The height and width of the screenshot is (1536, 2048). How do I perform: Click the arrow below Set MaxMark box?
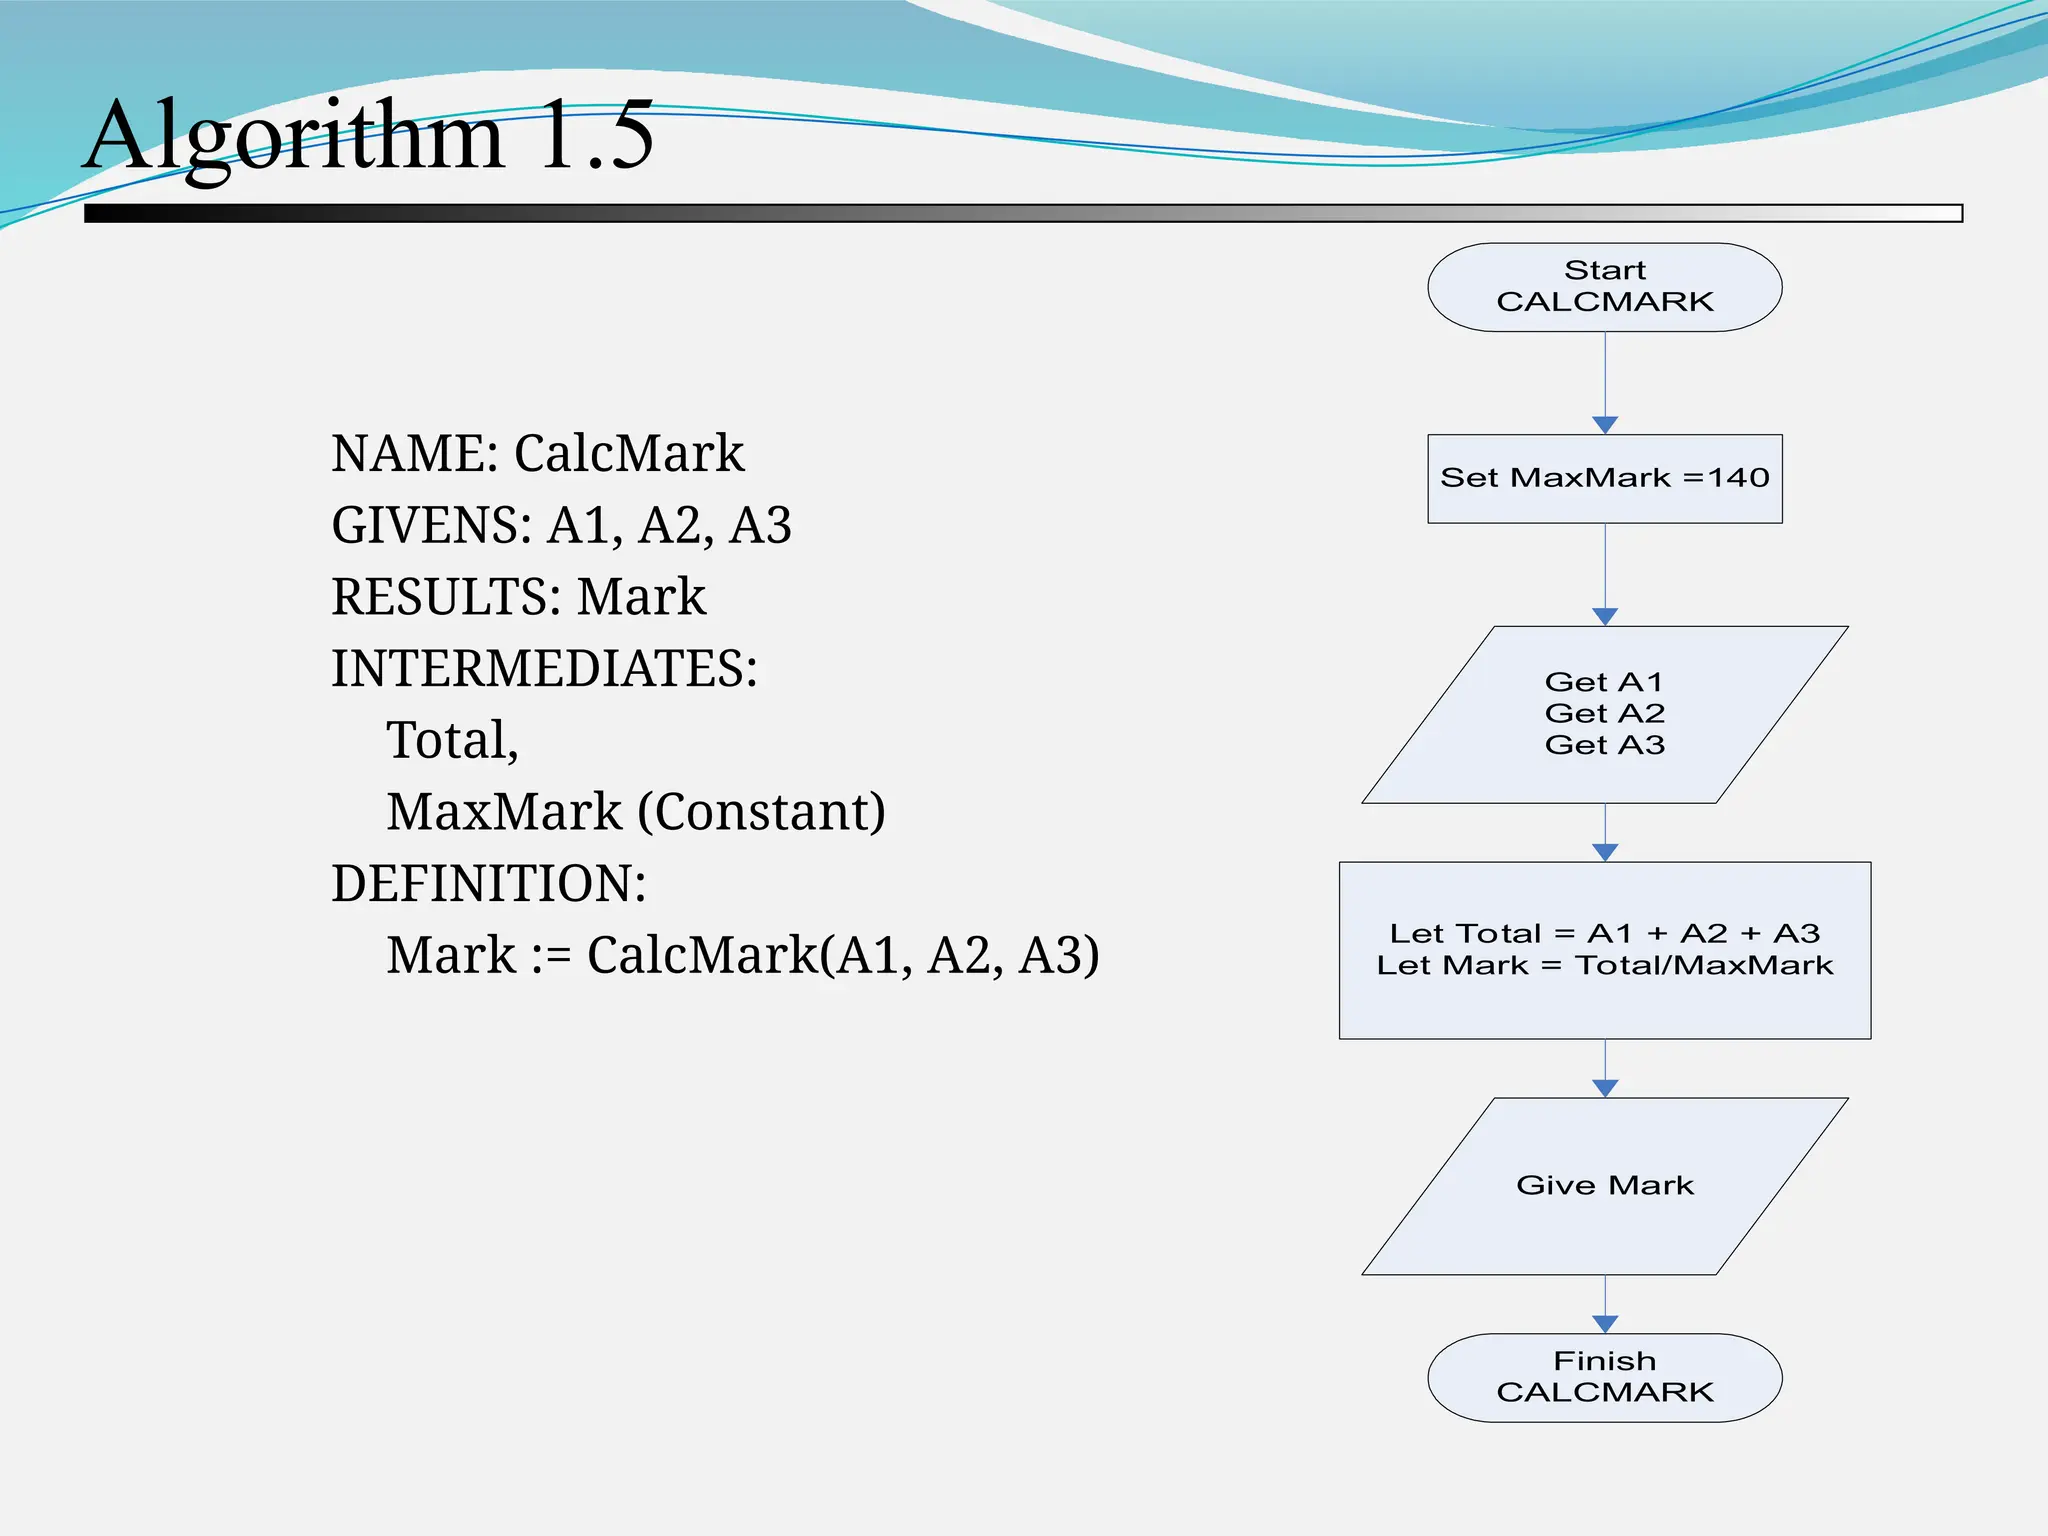[1605, 574]
